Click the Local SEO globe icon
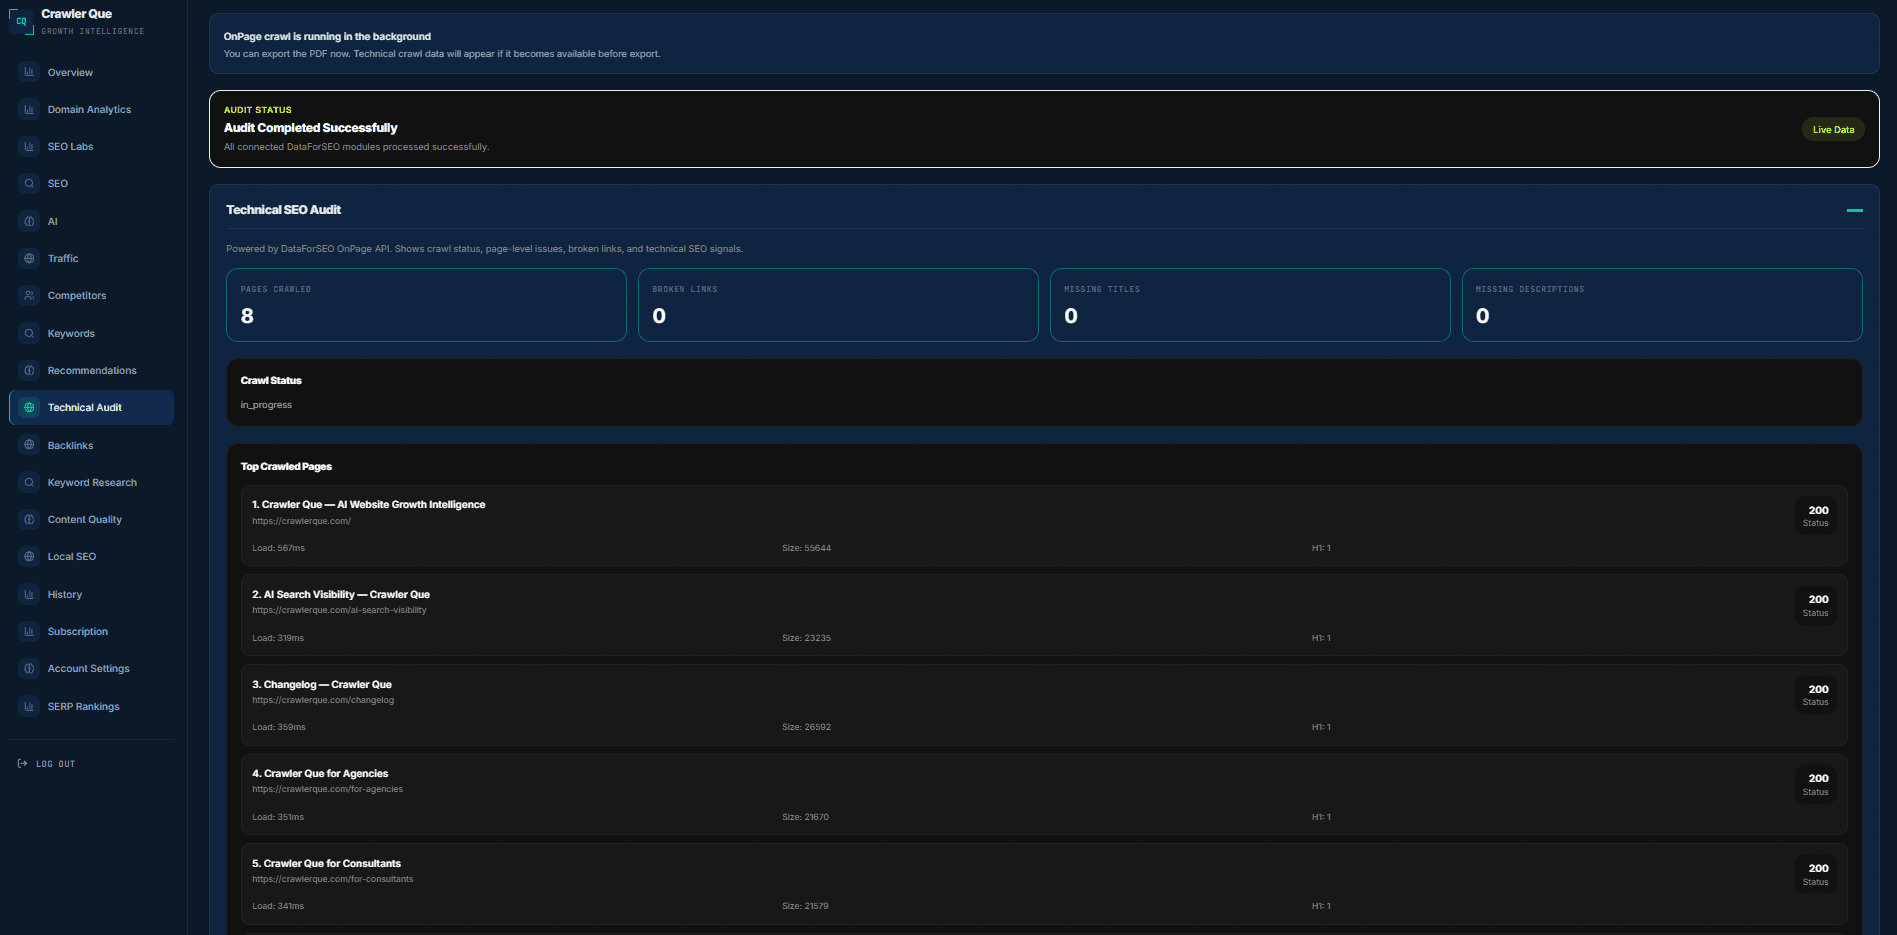 coord(29,556)
